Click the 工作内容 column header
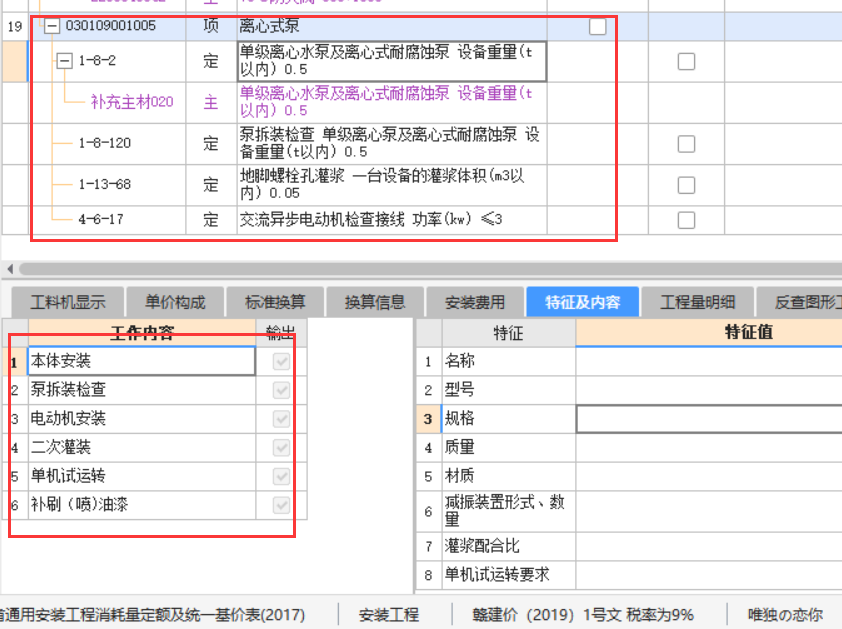842x629 pixels. point(142,332)
